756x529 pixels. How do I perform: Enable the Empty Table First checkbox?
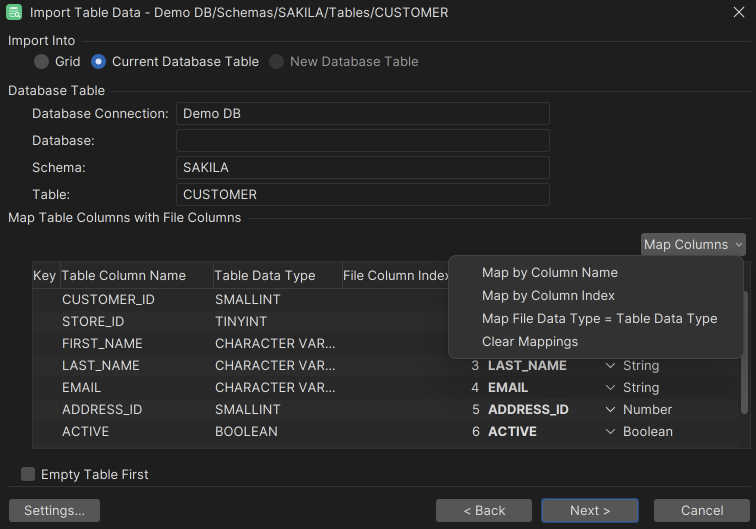pos(28,474)
